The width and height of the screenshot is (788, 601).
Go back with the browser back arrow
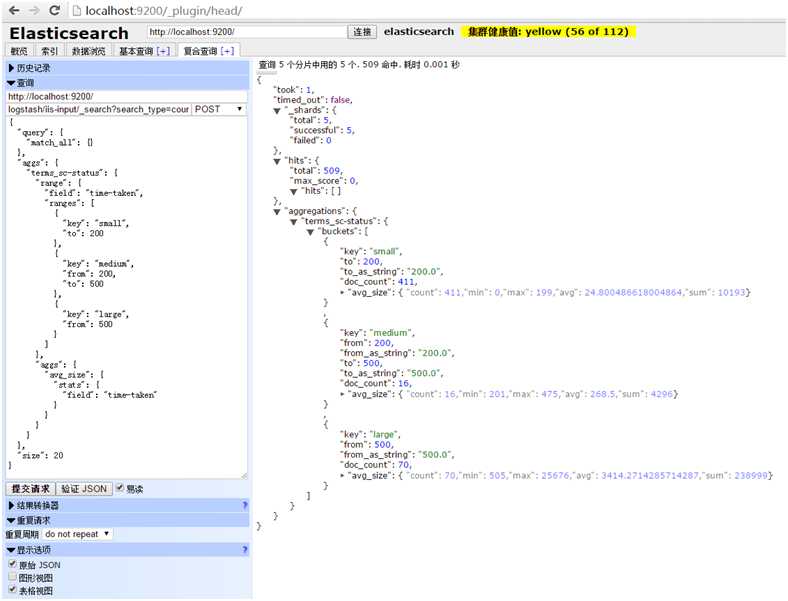14,10
